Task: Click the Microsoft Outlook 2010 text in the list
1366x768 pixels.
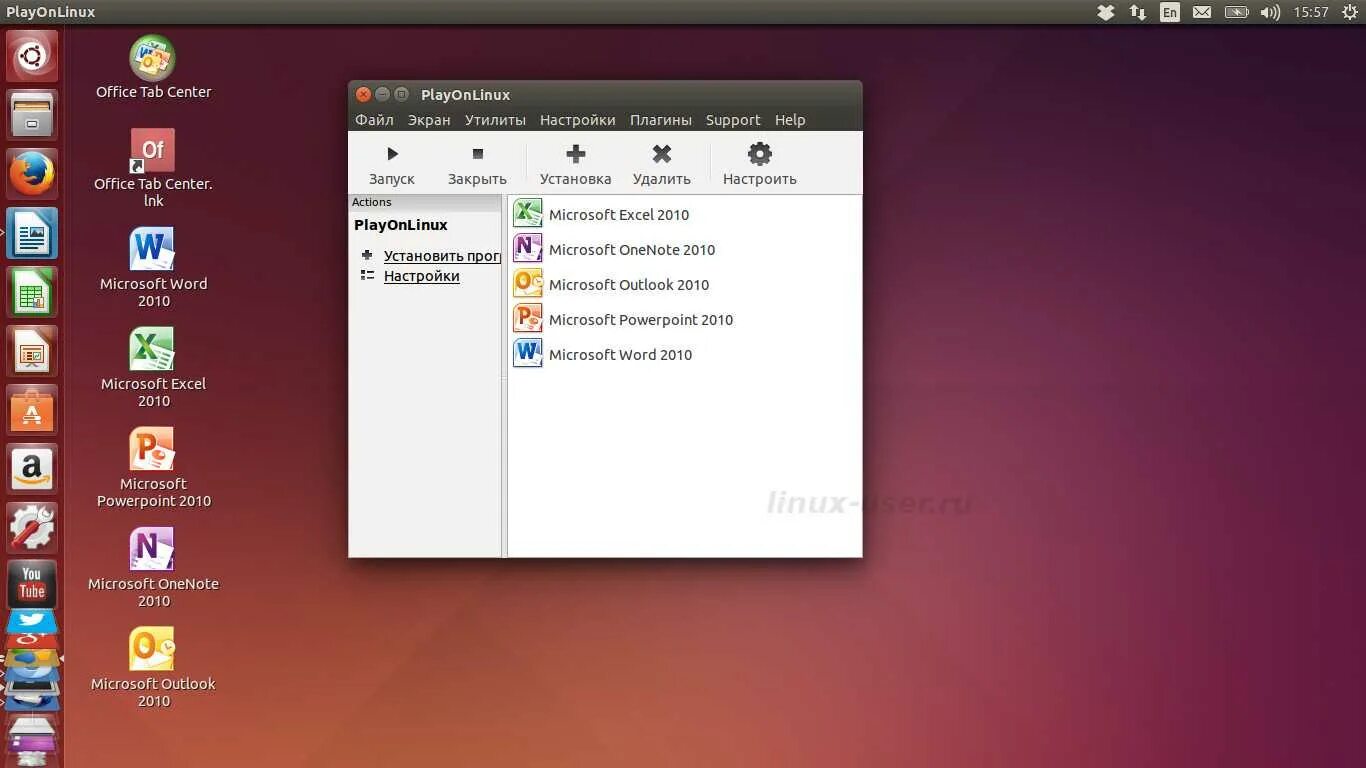Action: pos(629,284)
